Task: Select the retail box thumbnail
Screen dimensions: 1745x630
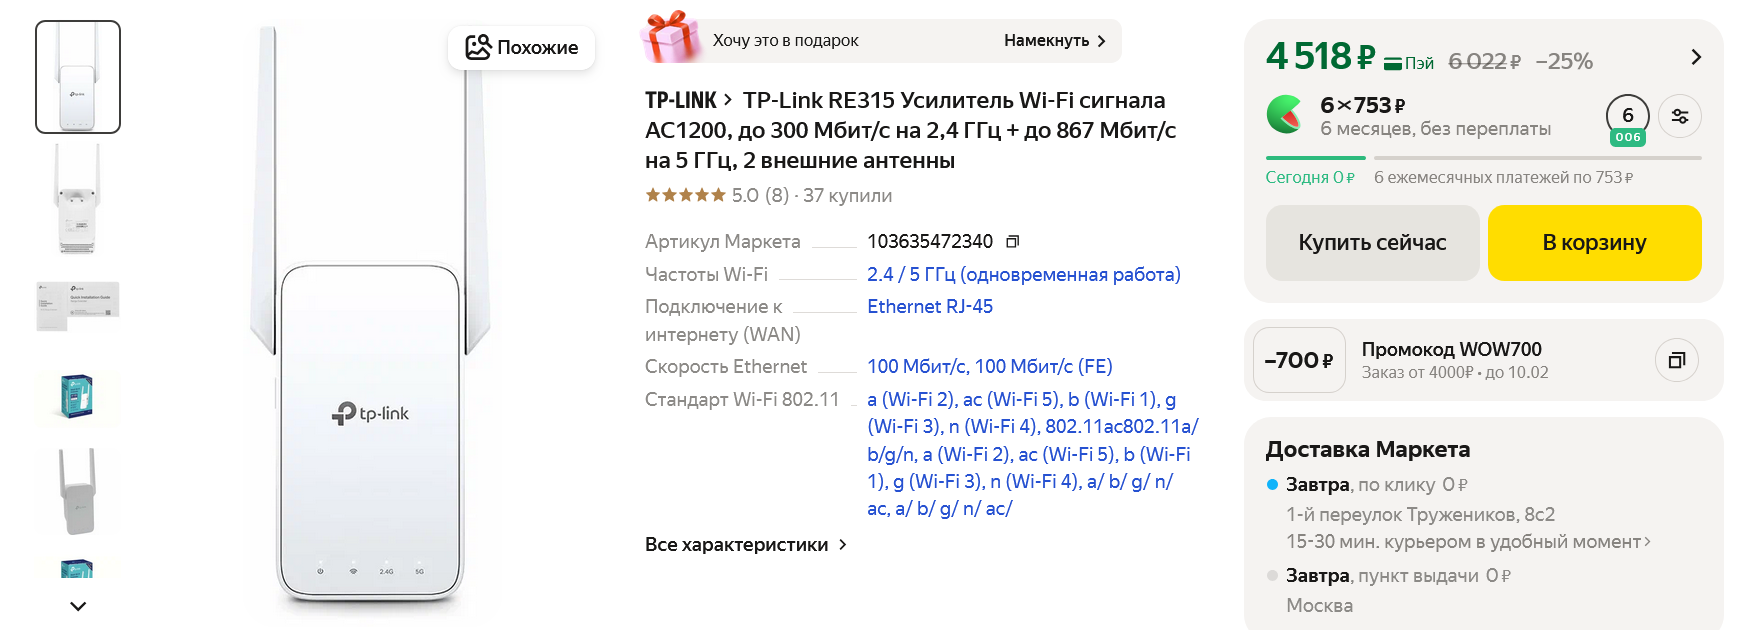Action: pyautogui.click(x=77, y=397)
